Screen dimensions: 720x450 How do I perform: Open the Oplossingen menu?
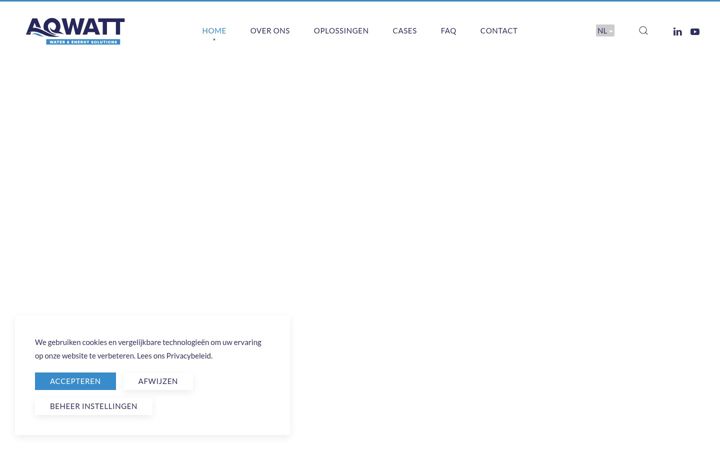click(341, 31)
